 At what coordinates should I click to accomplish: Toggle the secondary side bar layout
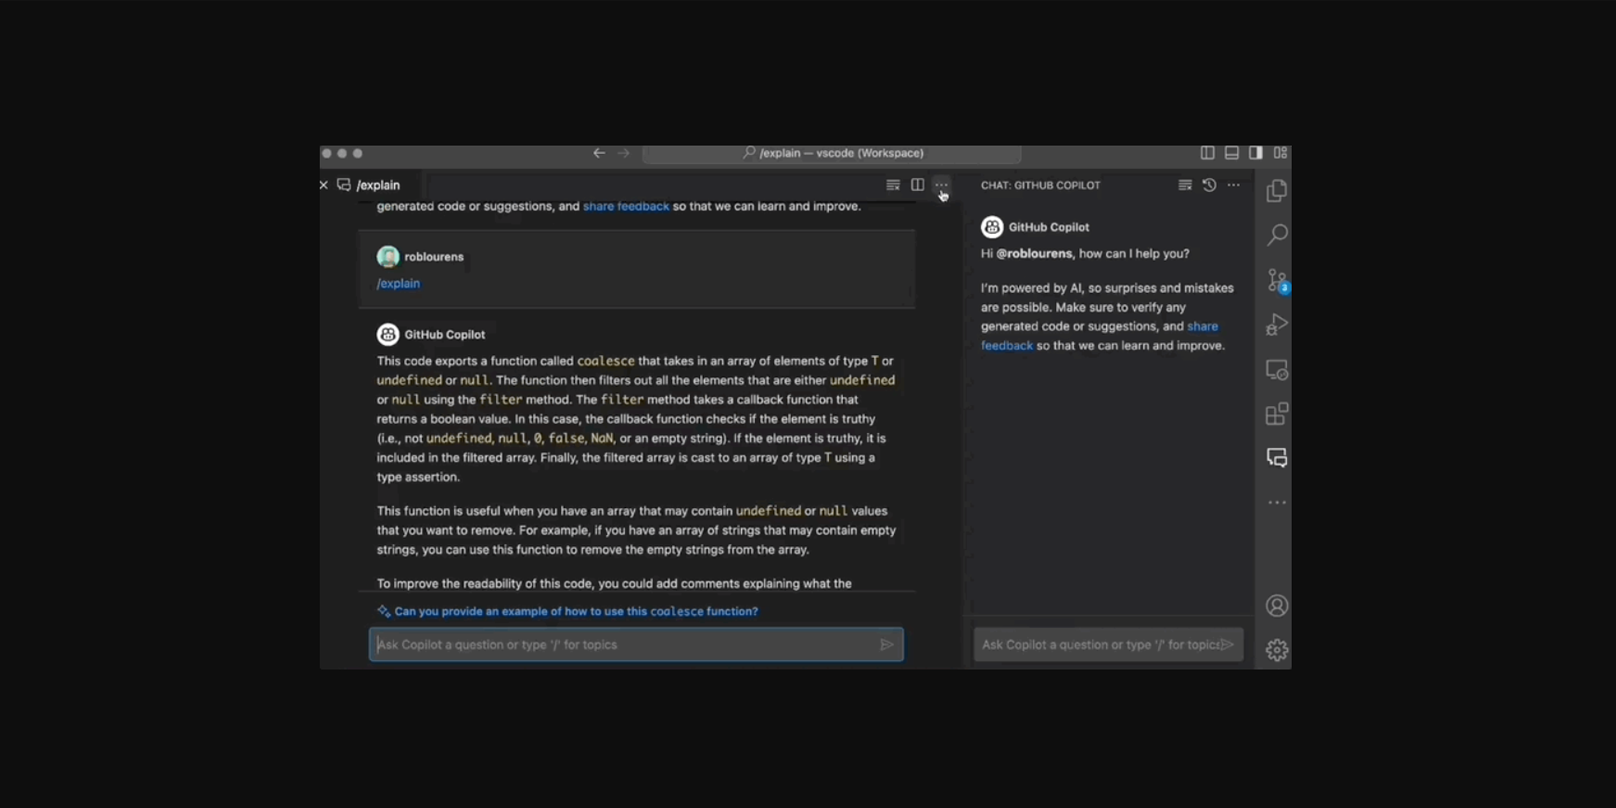point(1255,153)
